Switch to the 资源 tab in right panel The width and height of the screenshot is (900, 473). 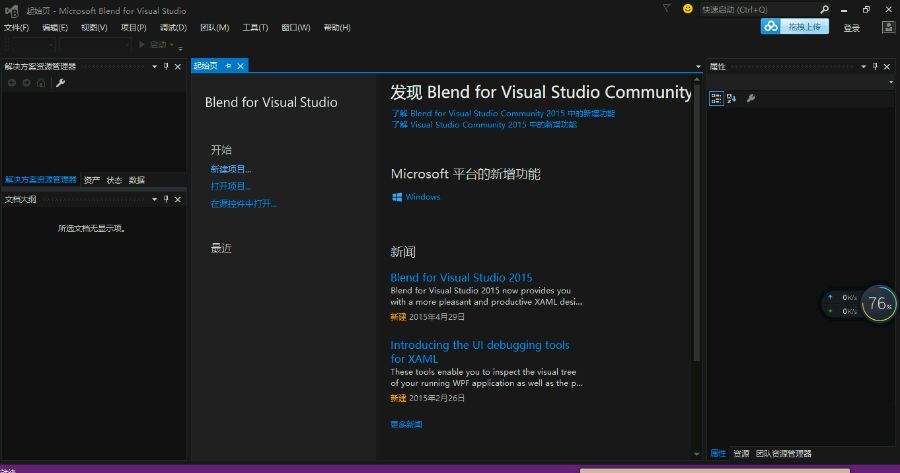pyautogui.click(x=741, y=453)
